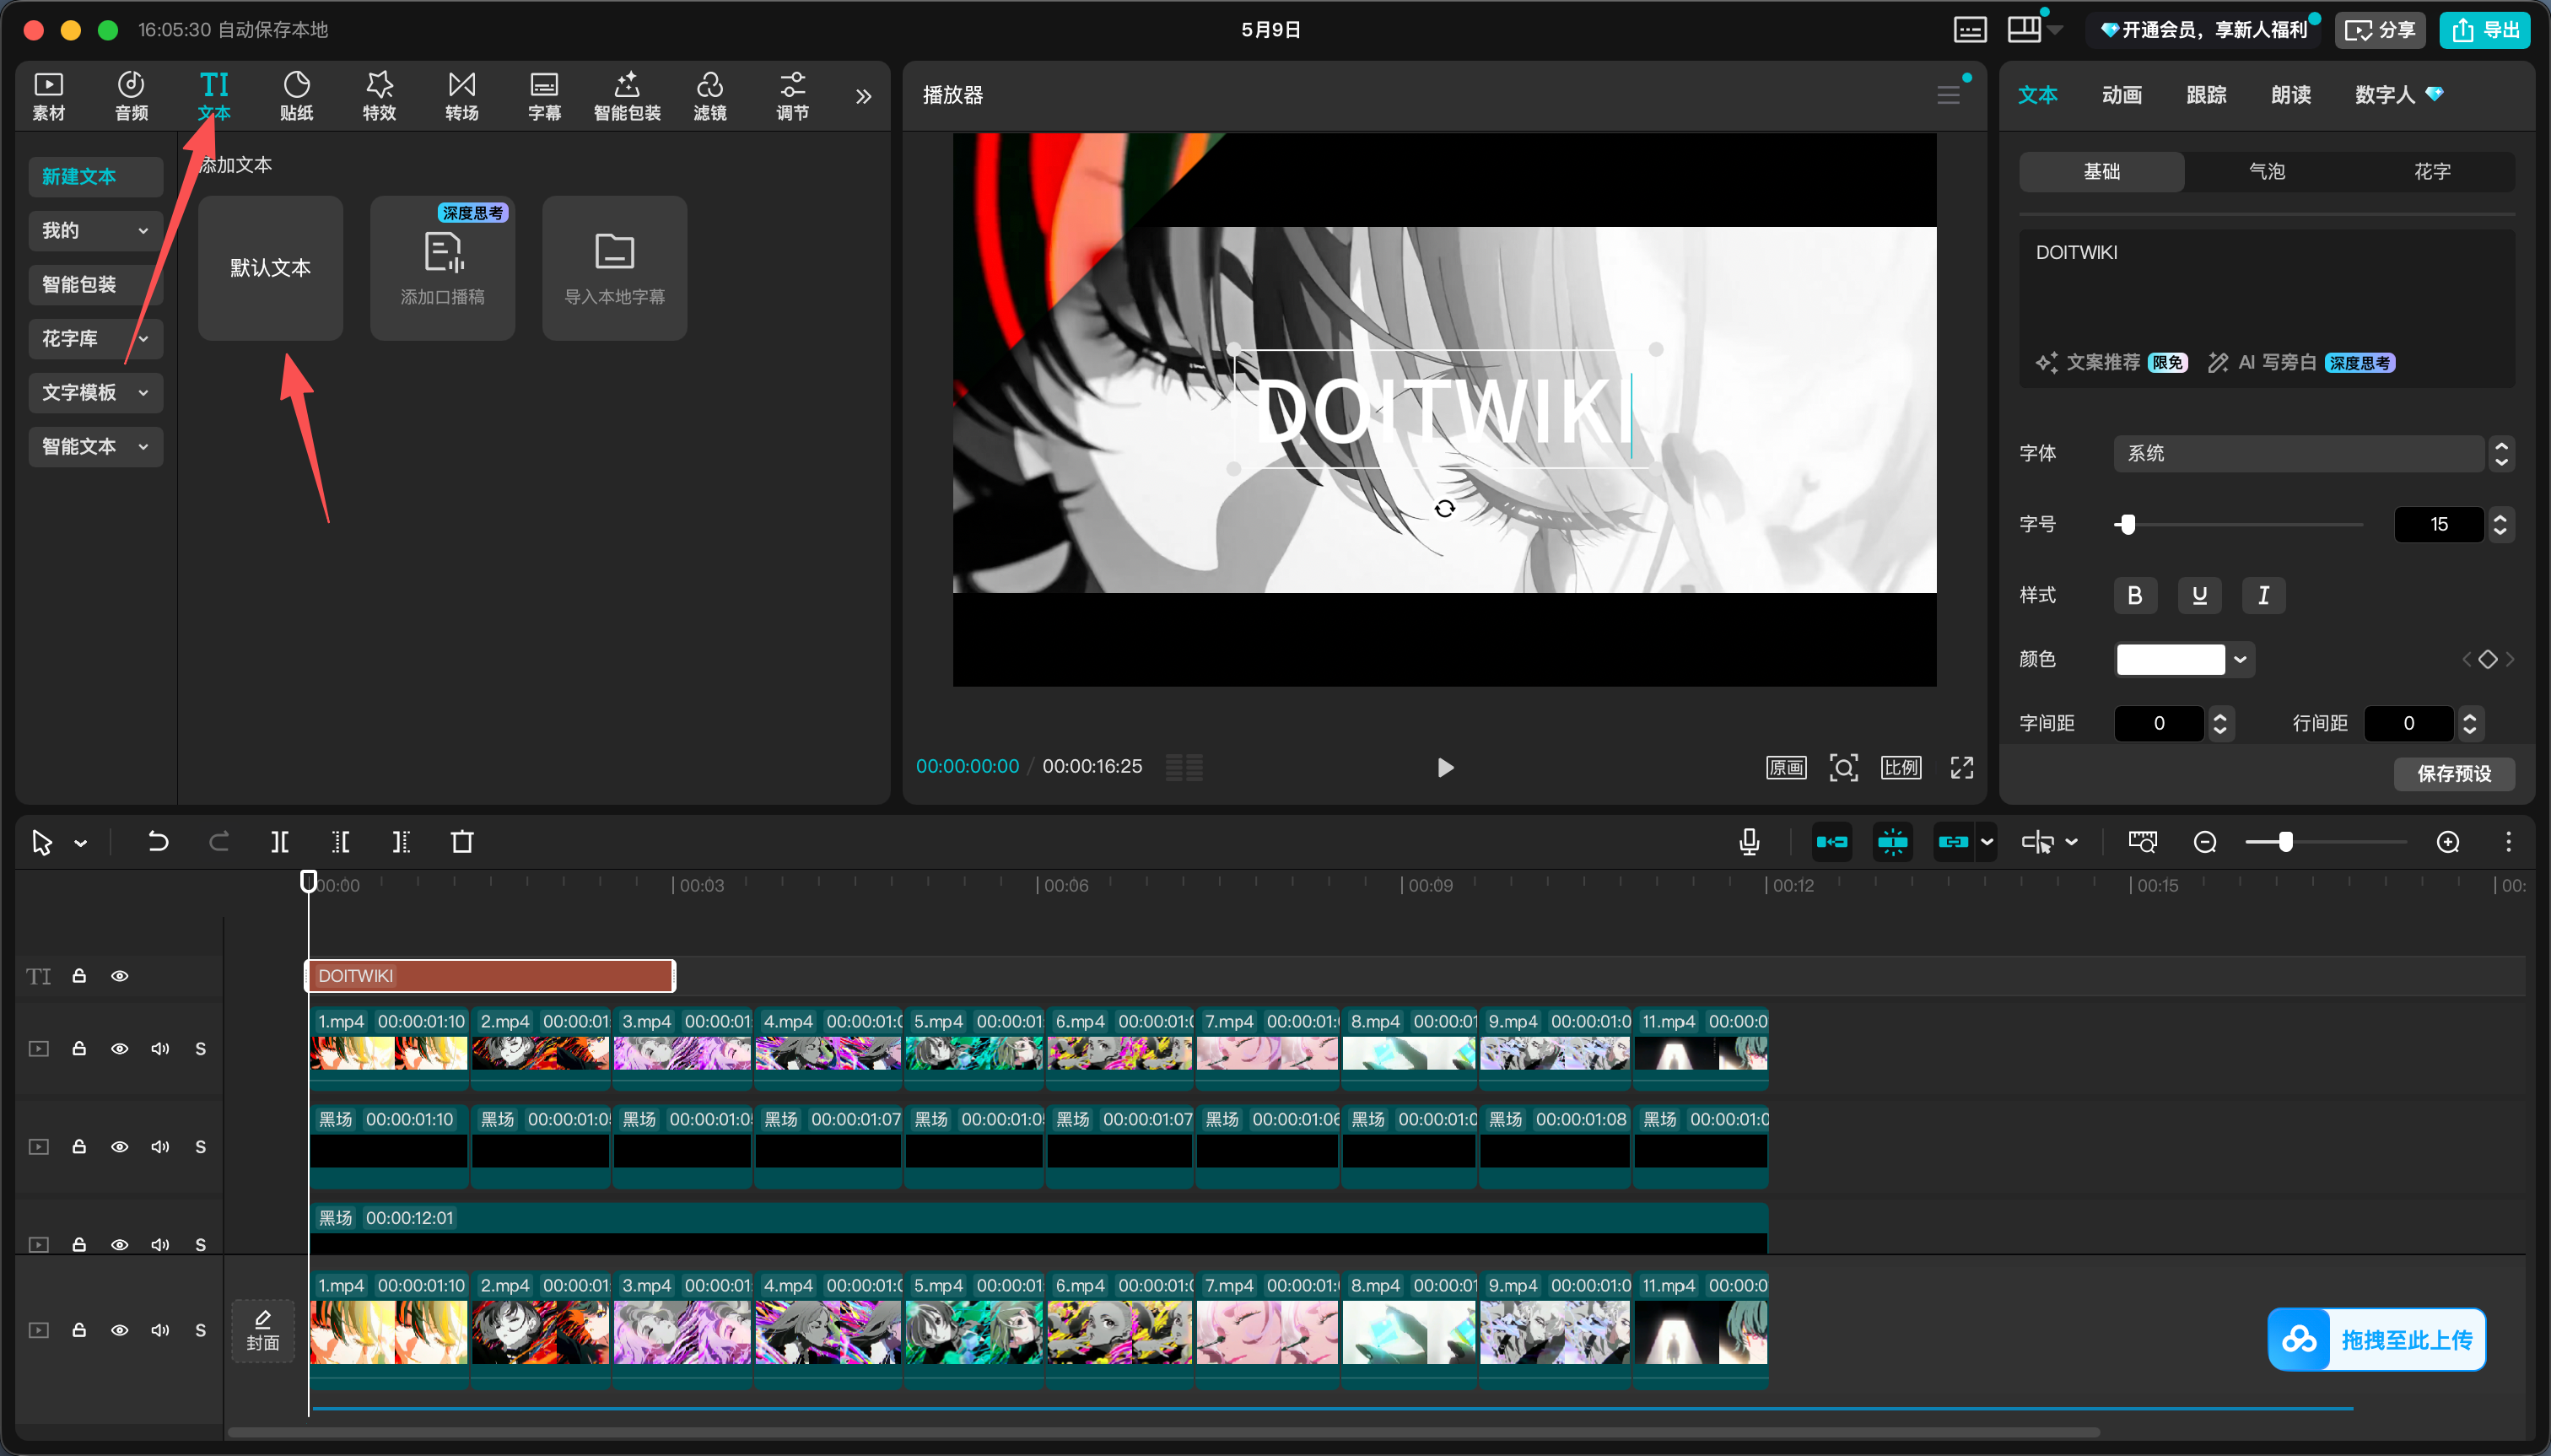Open layout mode dropdown in title bar
This screenshot has height=1456, width=2551.
click(2054, 30)
